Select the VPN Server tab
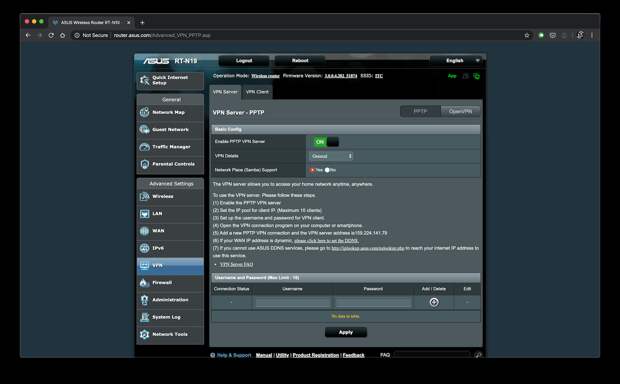Screen dimensions: 620x384 click(225, 92)
